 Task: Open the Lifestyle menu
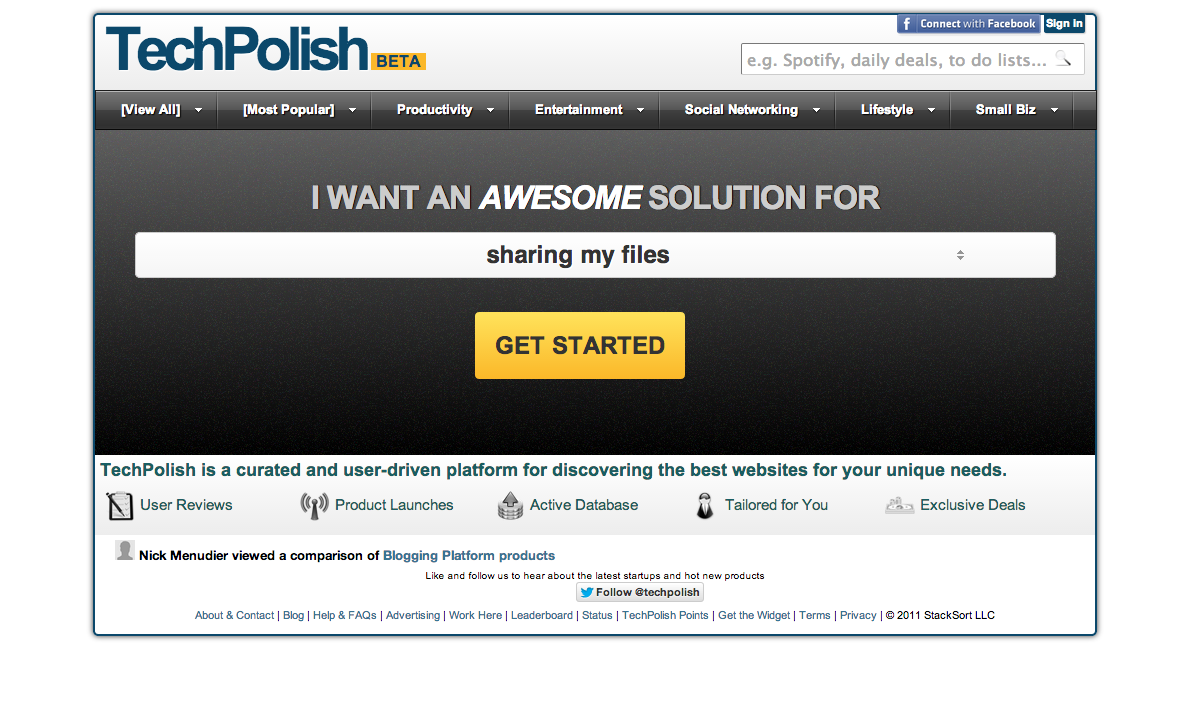pos(893,110)
